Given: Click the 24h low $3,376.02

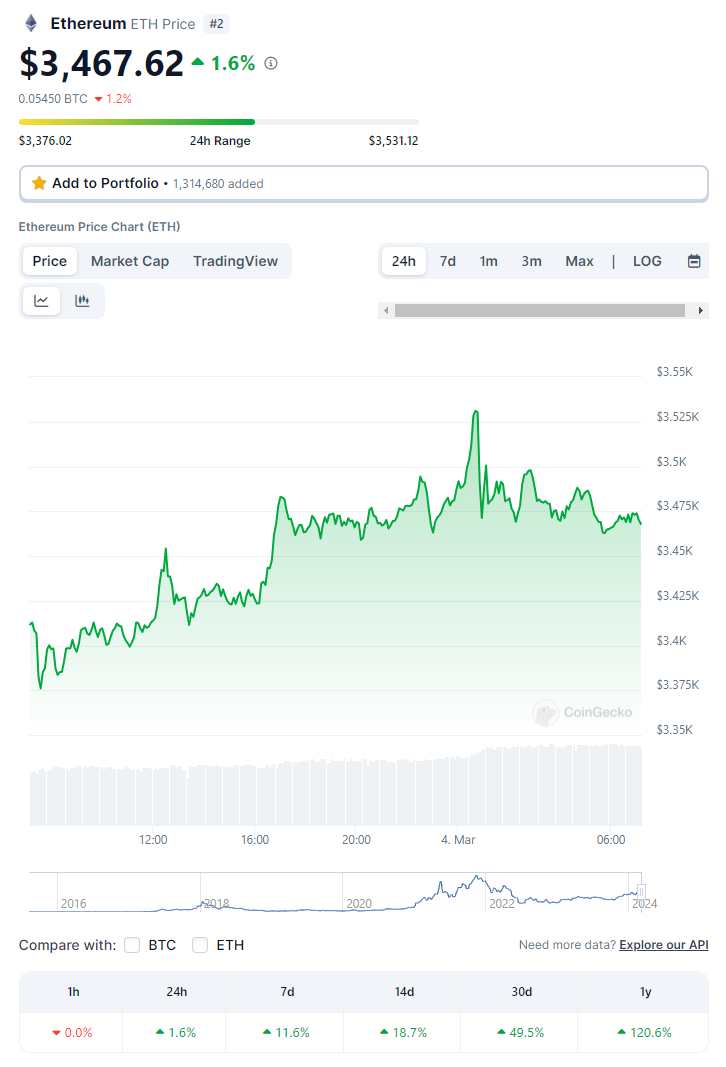Looking at the screenshot, I should 45,141.
